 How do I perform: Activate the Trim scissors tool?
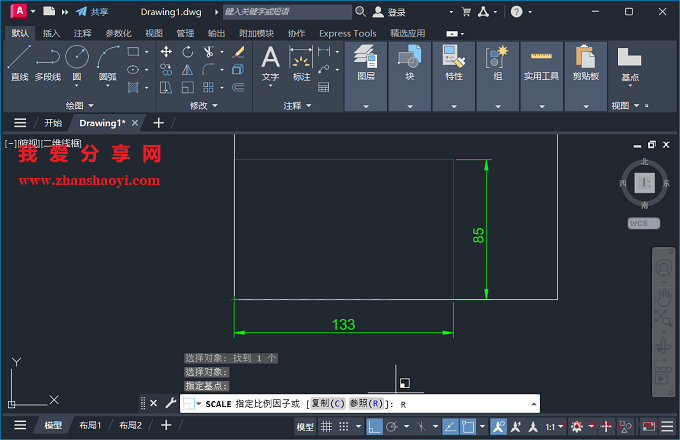pos(209,52)
